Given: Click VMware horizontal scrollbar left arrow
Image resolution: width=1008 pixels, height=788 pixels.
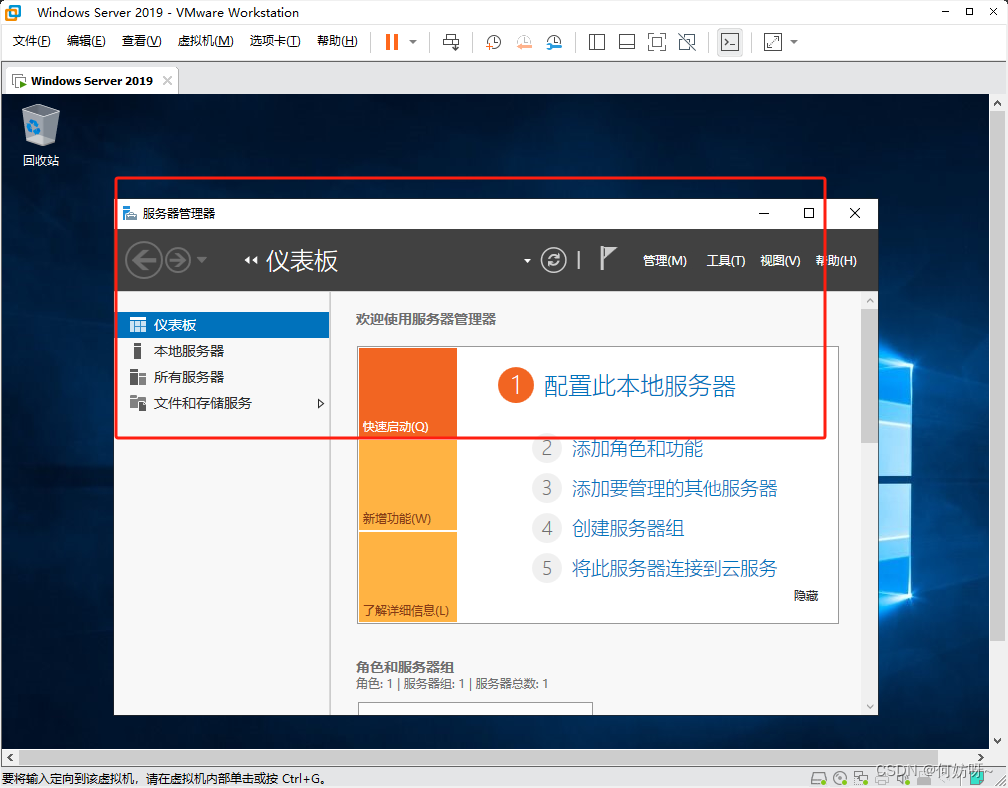Looking at the screenshot, I should [10, 758].
